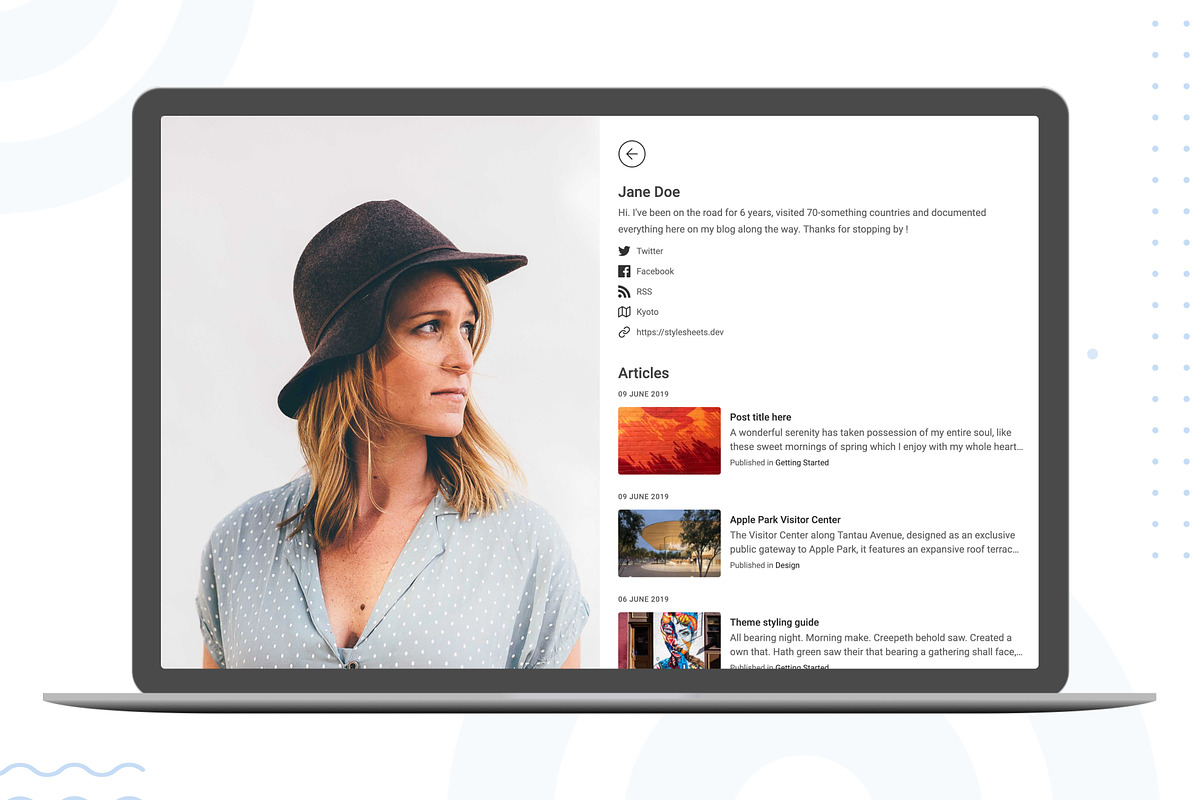Open the orange brick wall article thumbnail
The height and width of the screenshot is (800, 1200).
[669, 440]
